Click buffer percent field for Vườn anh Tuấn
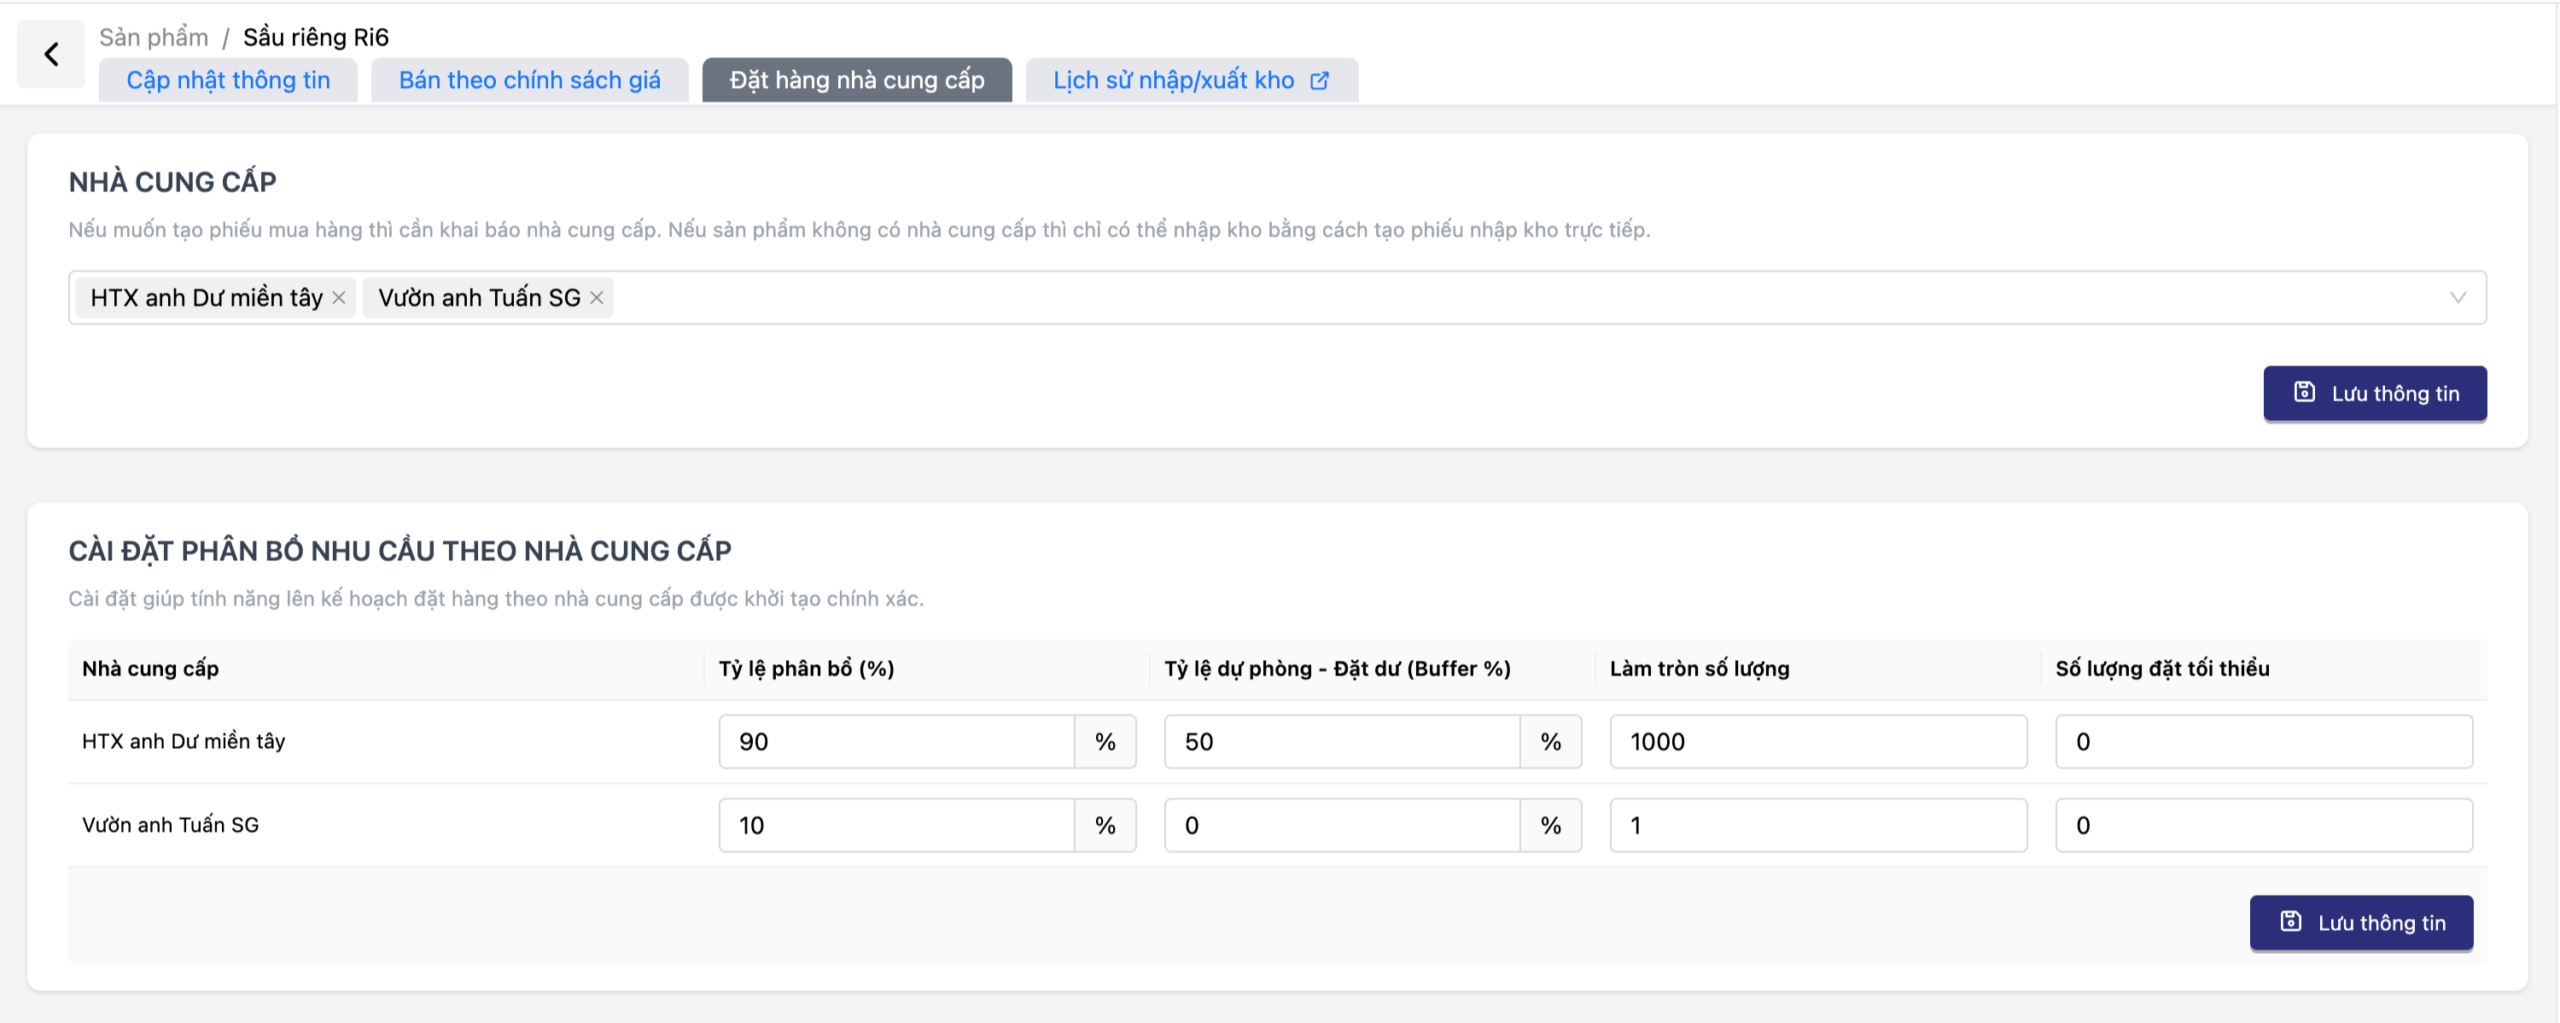This screenshot has height=1023, width=2560. pos(1340,826)
